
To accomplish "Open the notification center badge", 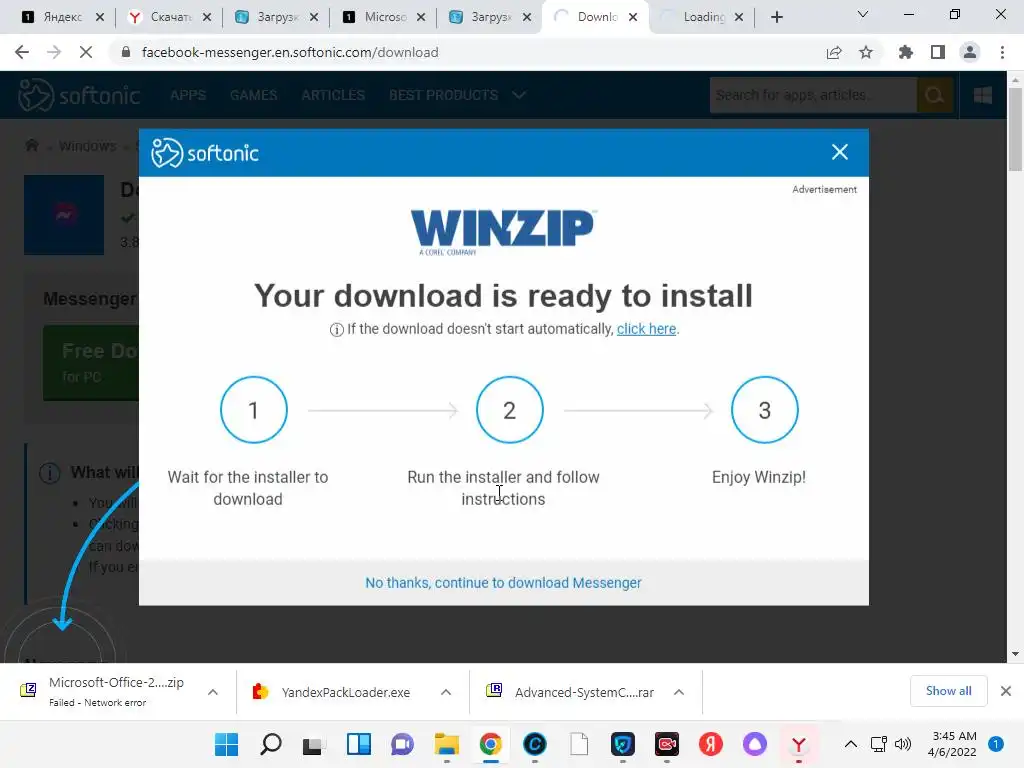I will (996, 744).
